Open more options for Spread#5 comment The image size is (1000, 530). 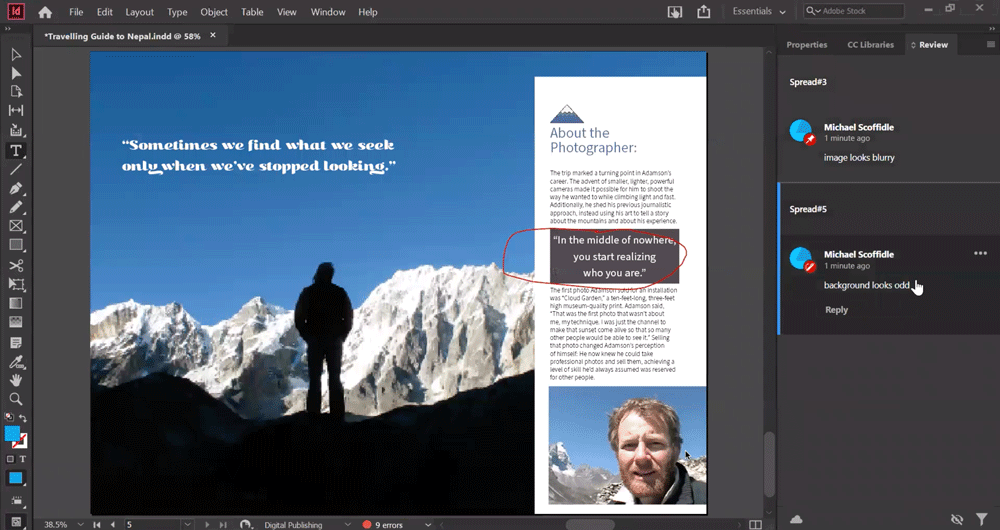980,253
